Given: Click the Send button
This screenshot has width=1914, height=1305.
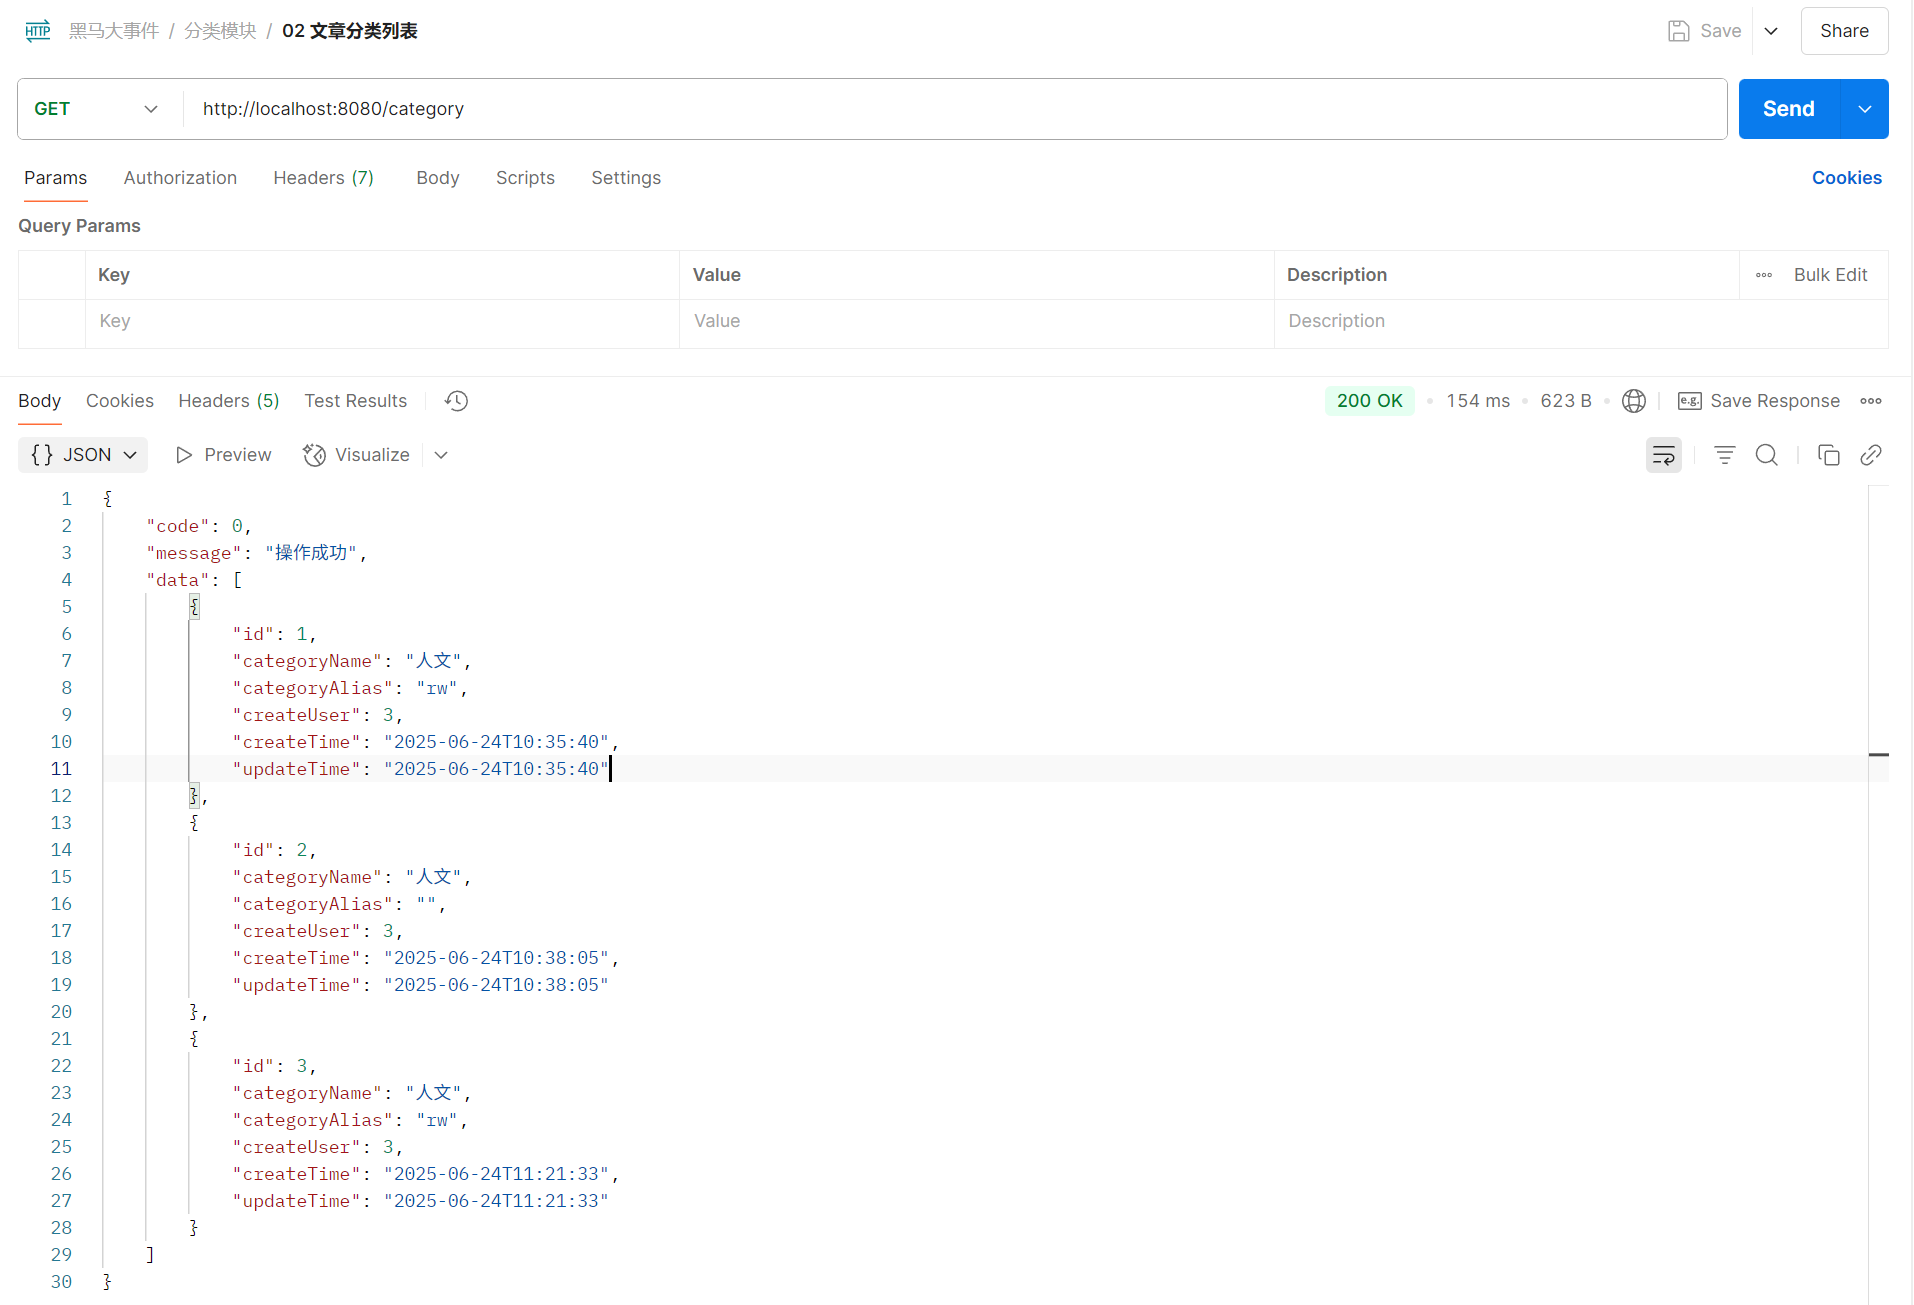Looking at the screenshot, I should pyautogui.click(x=1788, y=109).
